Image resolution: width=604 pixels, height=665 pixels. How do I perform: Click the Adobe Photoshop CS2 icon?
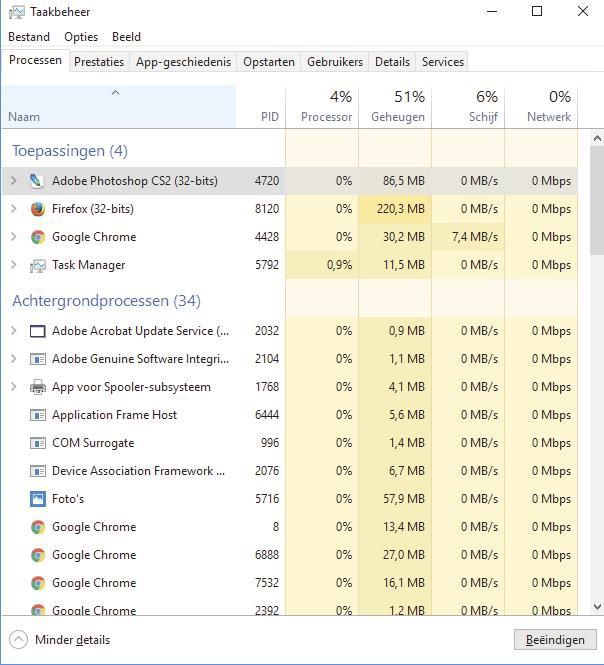coord(37,181)
